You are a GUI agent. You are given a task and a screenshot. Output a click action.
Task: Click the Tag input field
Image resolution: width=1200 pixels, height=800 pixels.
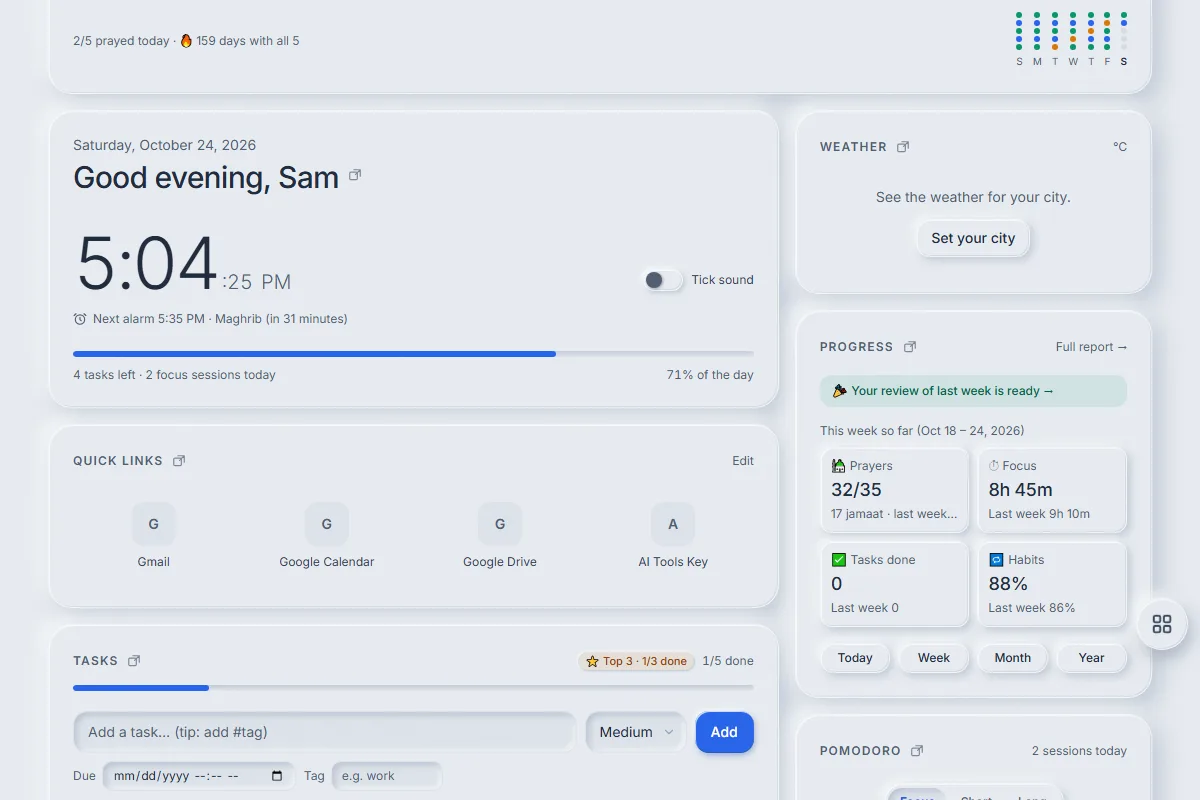pos(387,776)
